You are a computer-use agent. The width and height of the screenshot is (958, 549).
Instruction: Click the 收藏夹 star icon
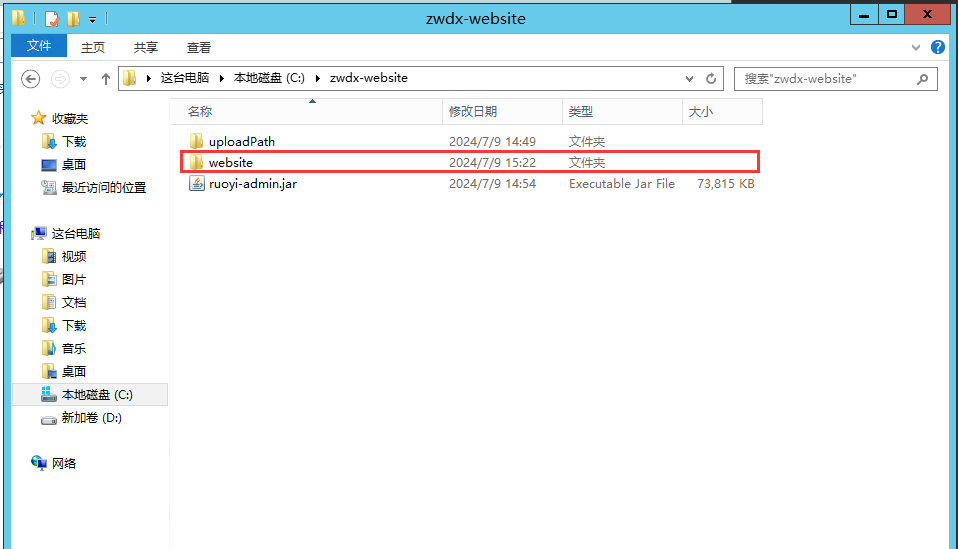point(38,118)
